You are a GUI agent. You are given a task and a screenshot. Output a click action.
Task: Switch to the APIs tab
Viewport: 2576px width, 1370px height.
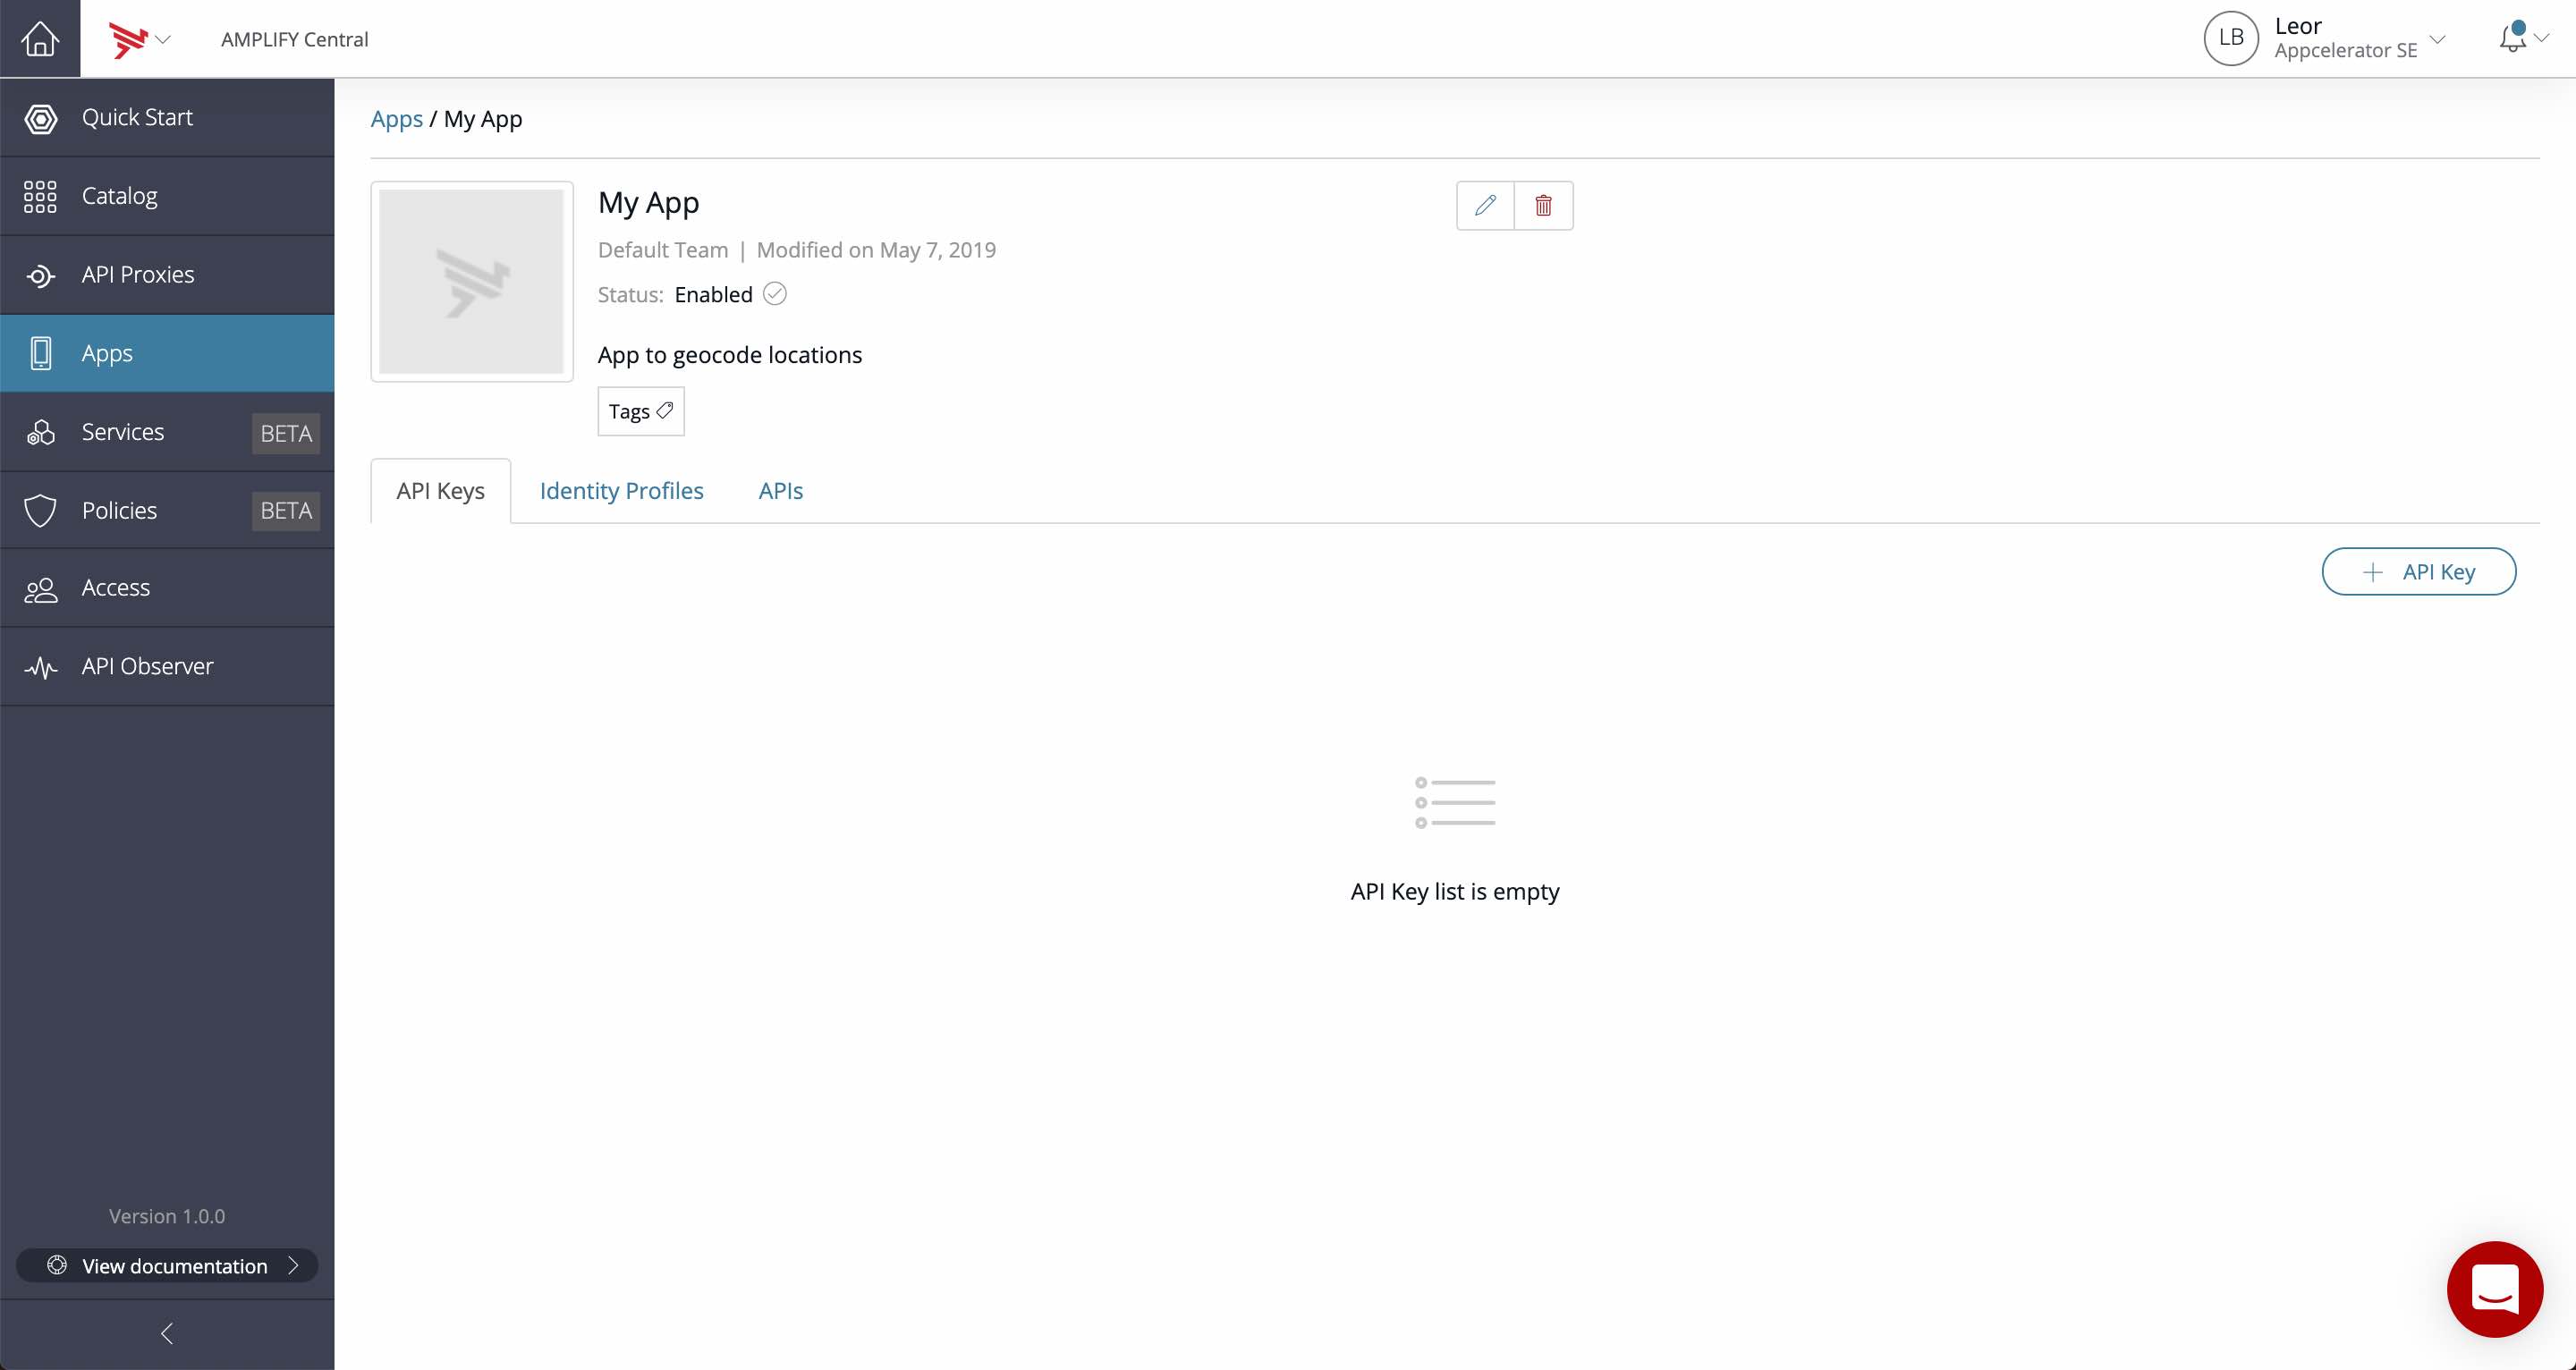coord(780,491)
